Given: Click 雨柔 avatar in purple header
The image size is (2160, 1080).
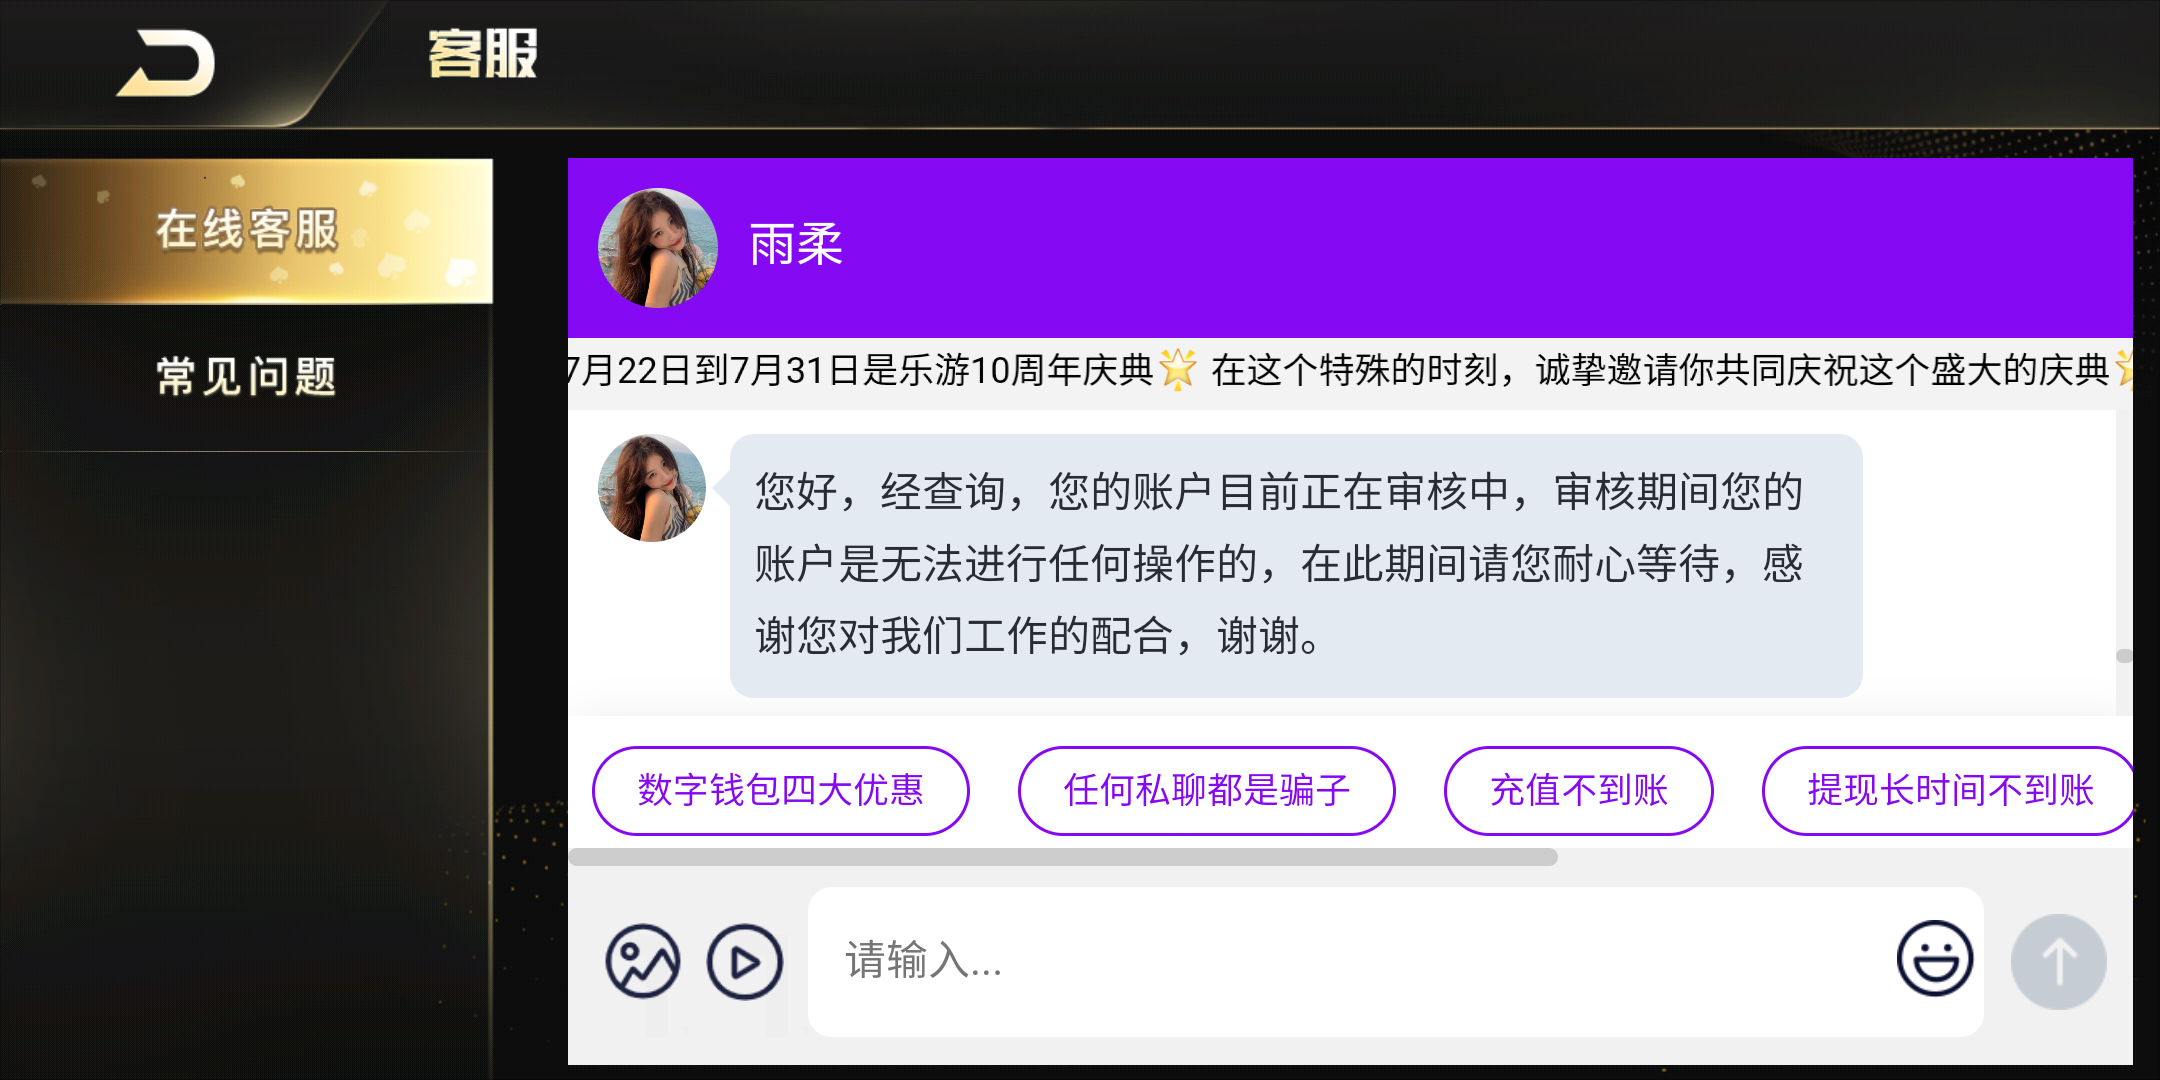Looking at the screenshot, I should (658, 247).
